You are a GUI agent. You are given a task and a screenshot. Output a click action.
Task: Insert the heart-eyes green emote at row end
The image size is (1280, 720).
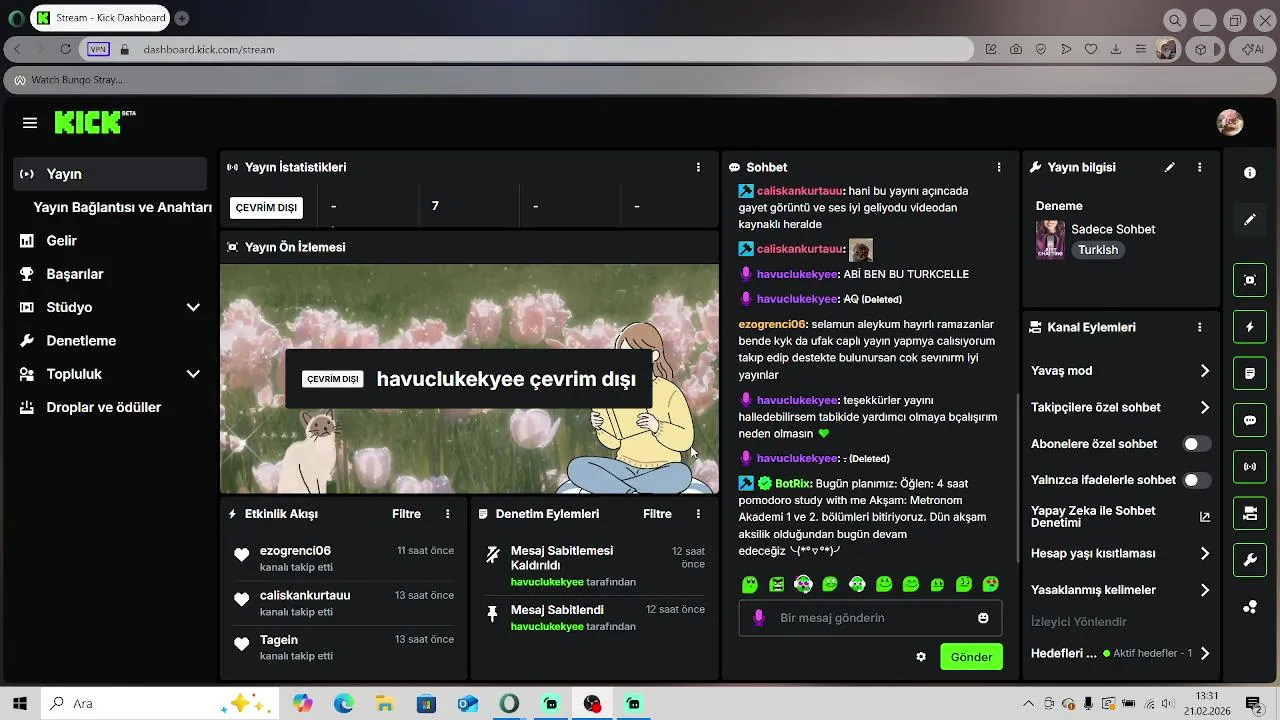(990, 584)
